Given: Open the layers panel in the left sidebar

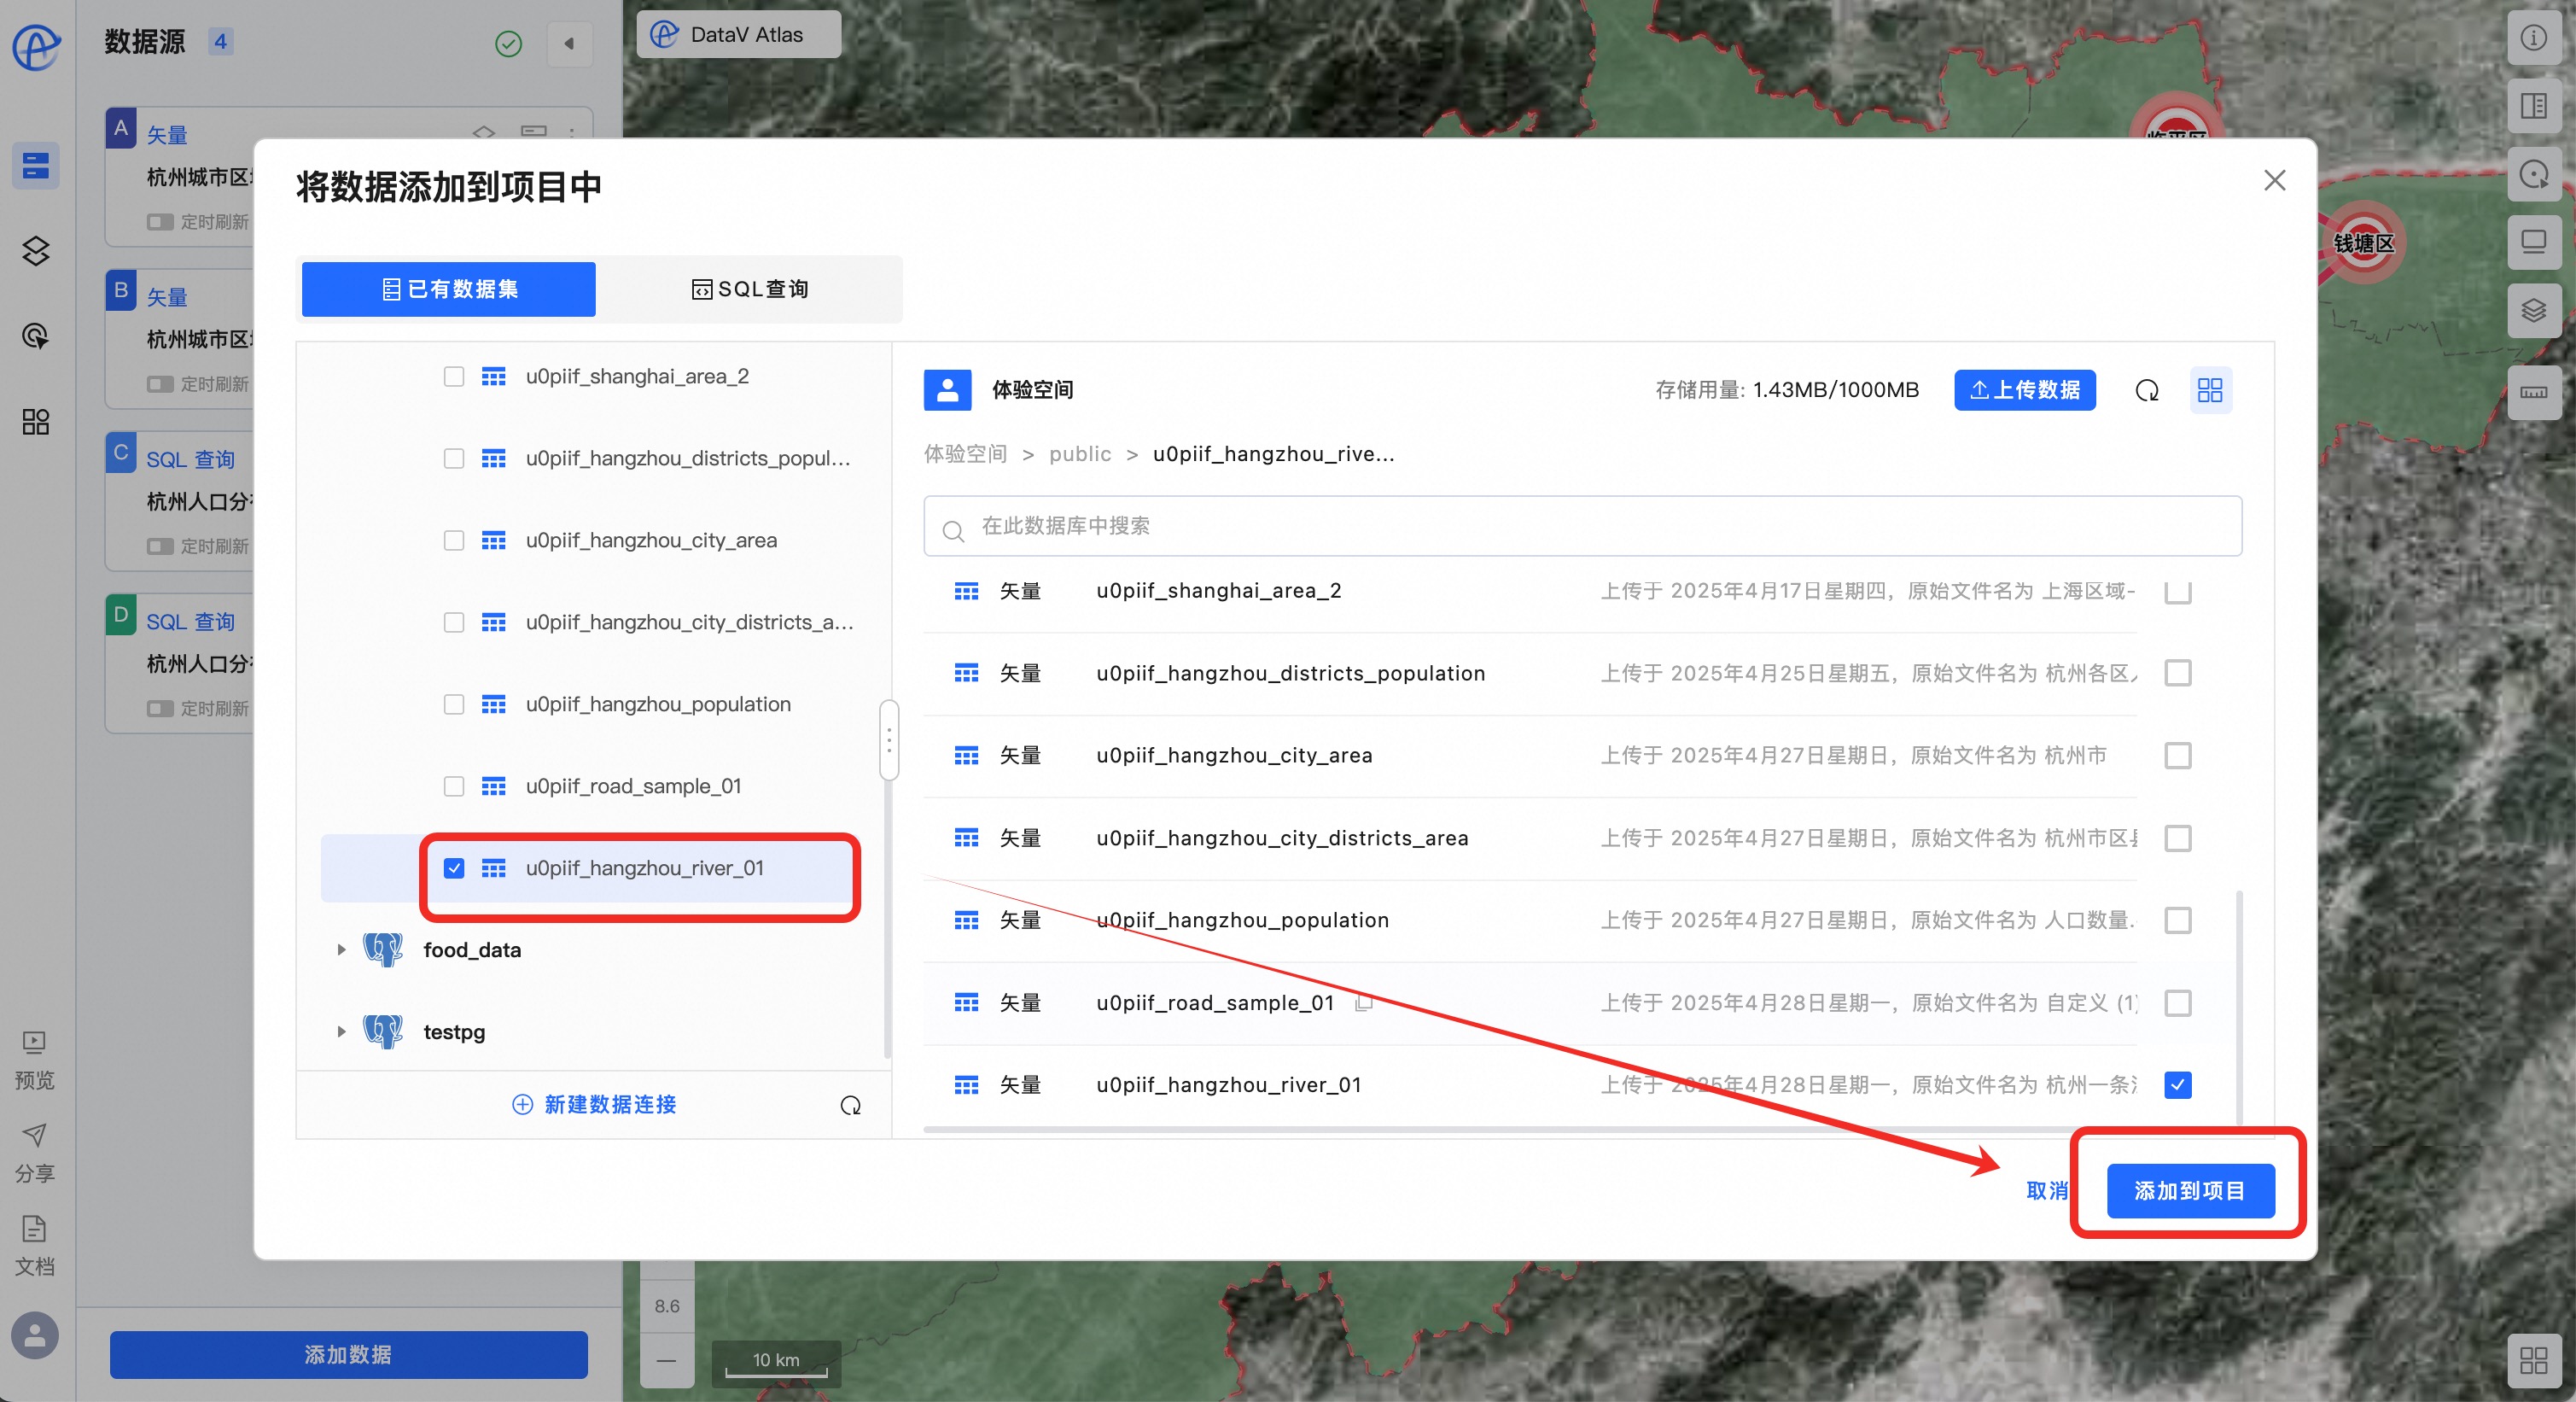Looking at the screenshot, I should click(36, 251).
